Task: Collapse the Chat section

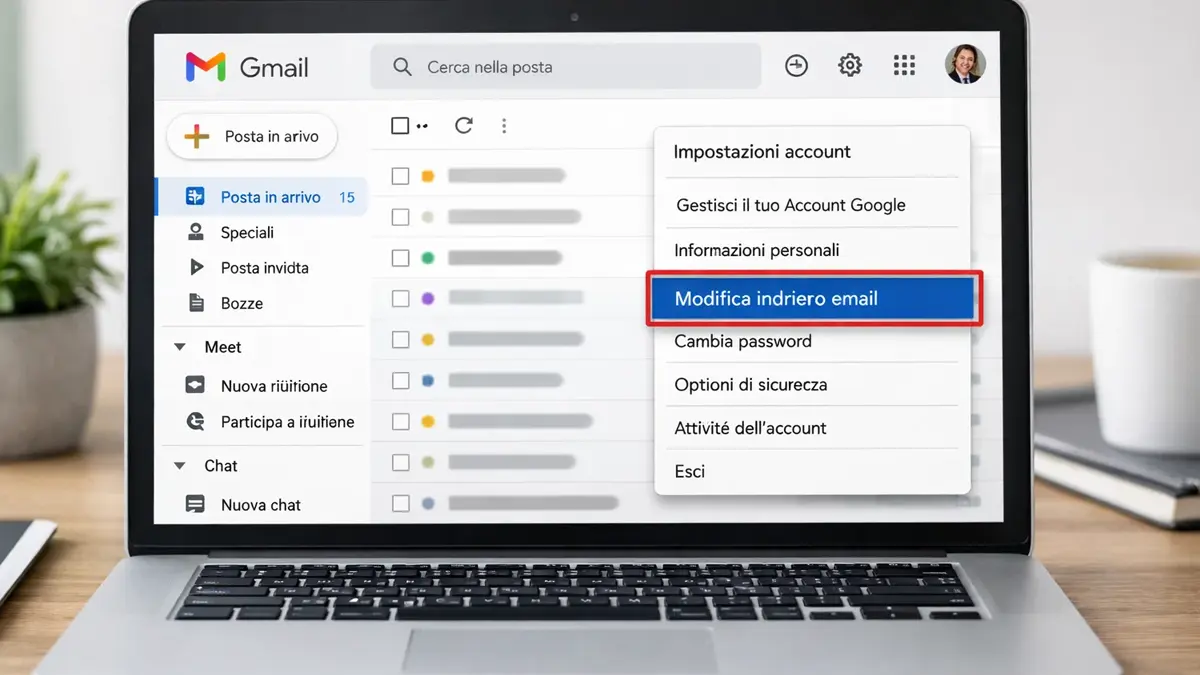Action: click(180, 466)
